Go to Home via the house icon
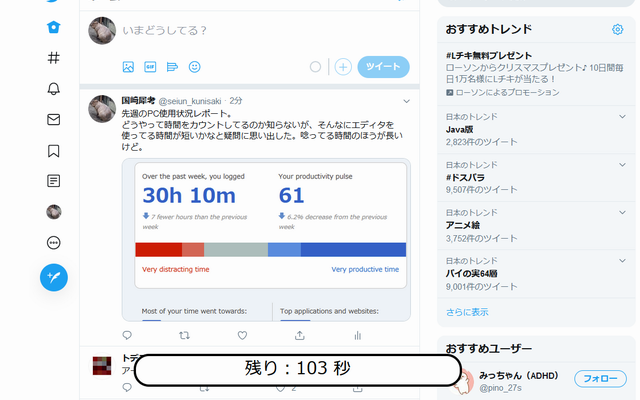 click(53, 27)
